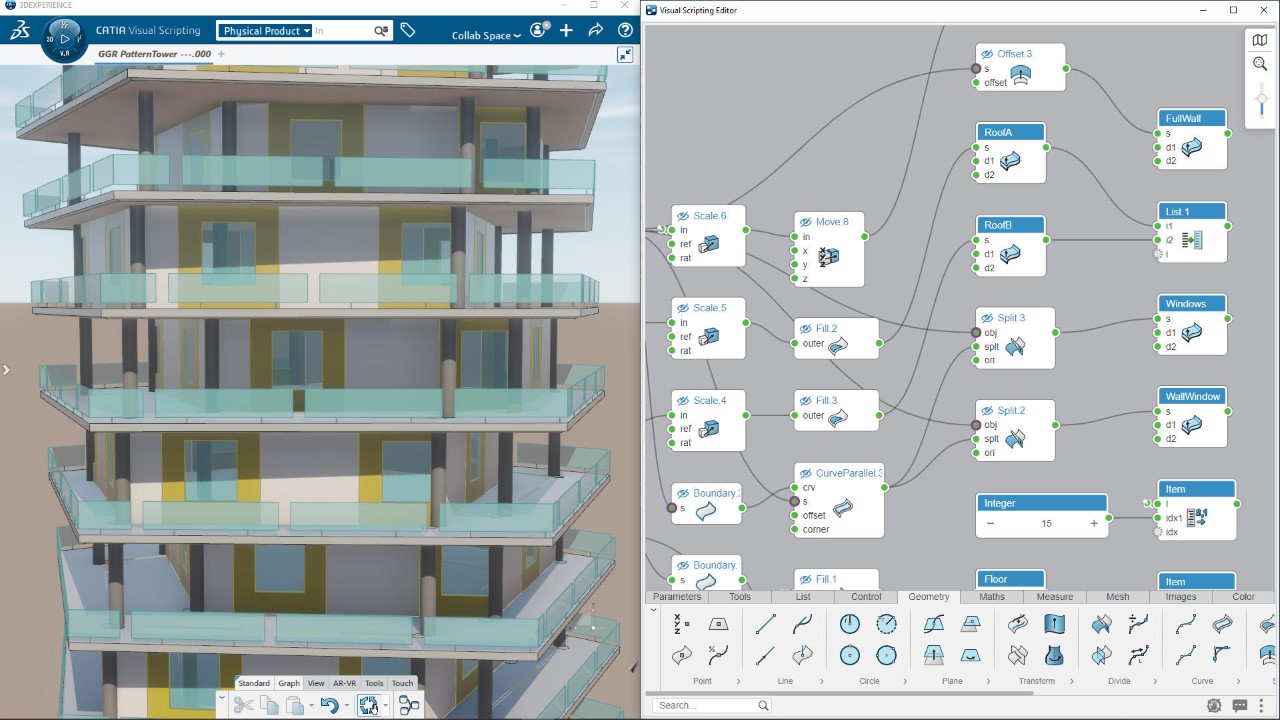The width and height of the screenshot is (1280, 720).
Task: Click the Undo icon in the Standard toolbar
Action: pyautogui.click(x=328, y=705)
